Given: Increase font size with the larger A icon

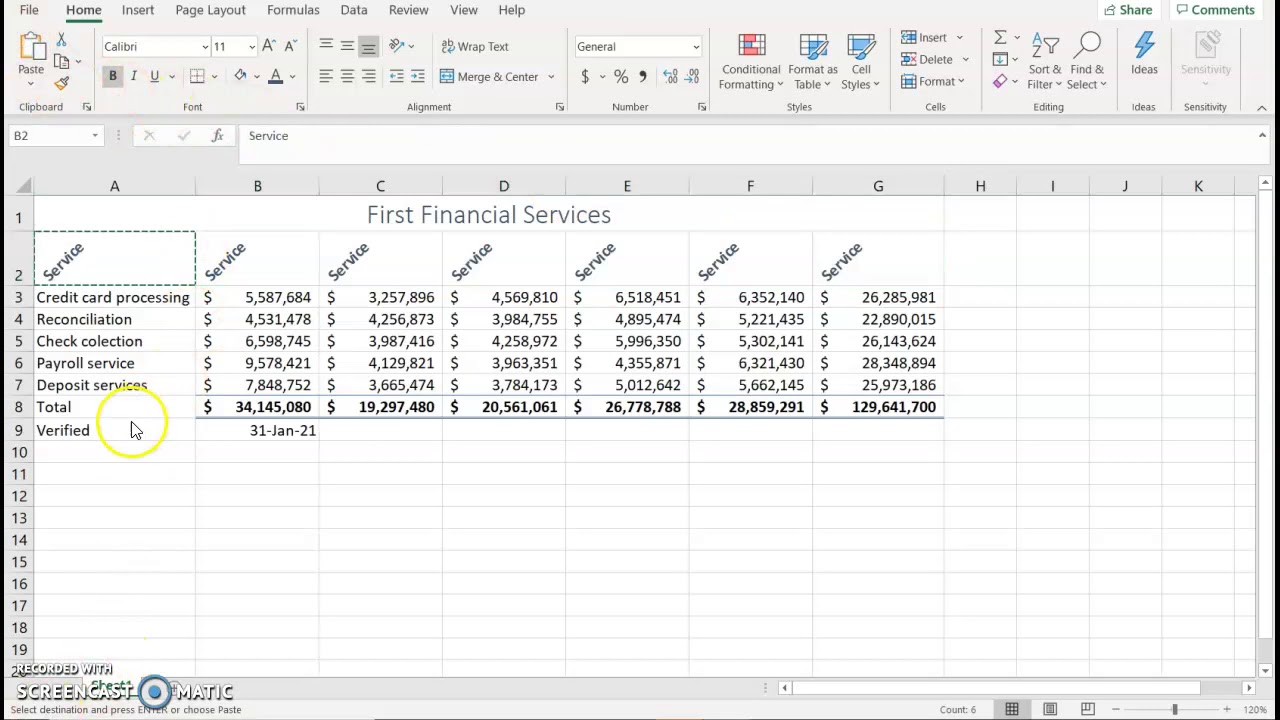Looking at the screenshot, I should 269,46.
